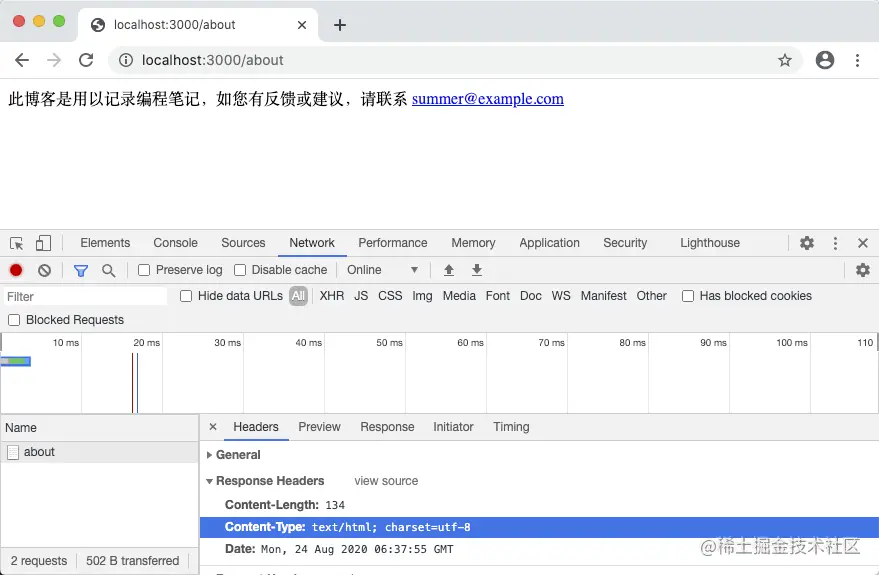Show the Preview tab of the request
Screen dimensions: 879x575
pyautogui.click(x=319, y=426)
